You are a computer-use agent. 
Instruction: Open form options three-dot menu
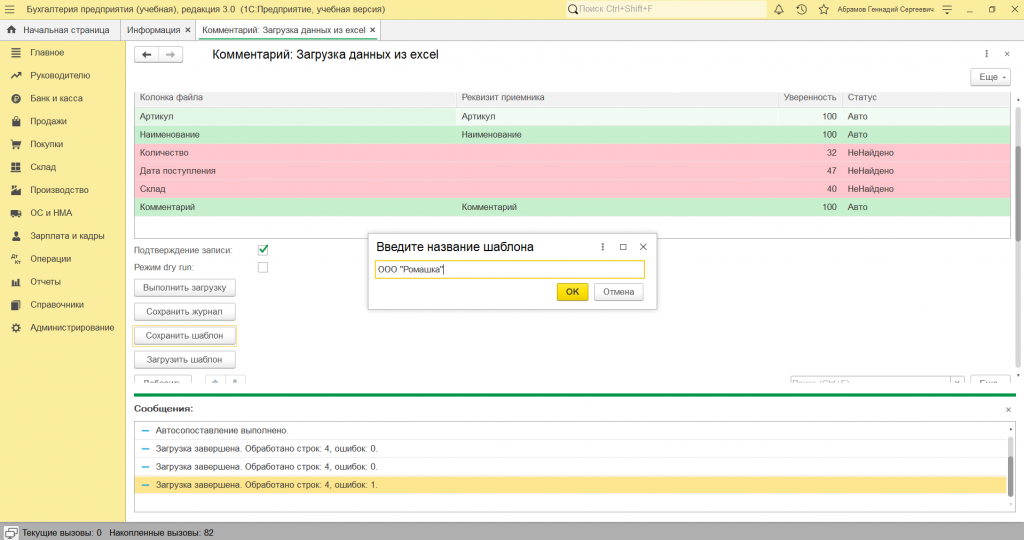tap(986, 54)
